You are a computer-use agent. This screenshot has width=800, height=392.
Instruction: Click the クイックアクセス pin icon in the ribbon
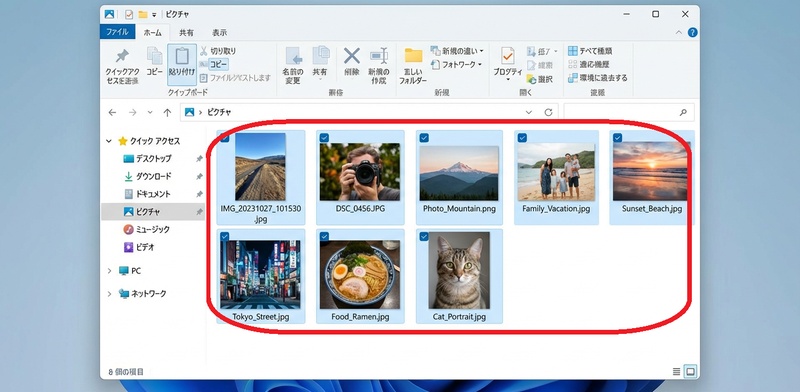(122, 56)
